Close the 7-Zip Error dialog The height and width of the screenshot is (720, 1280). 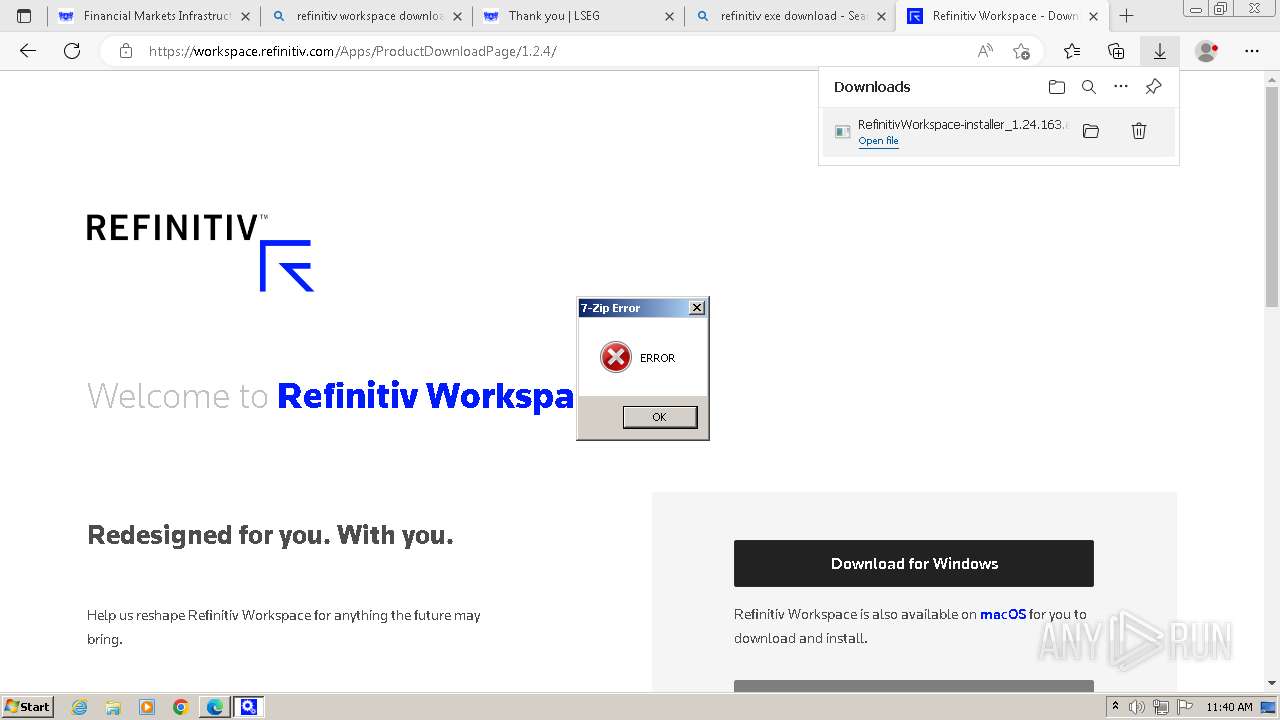[697, 308]
